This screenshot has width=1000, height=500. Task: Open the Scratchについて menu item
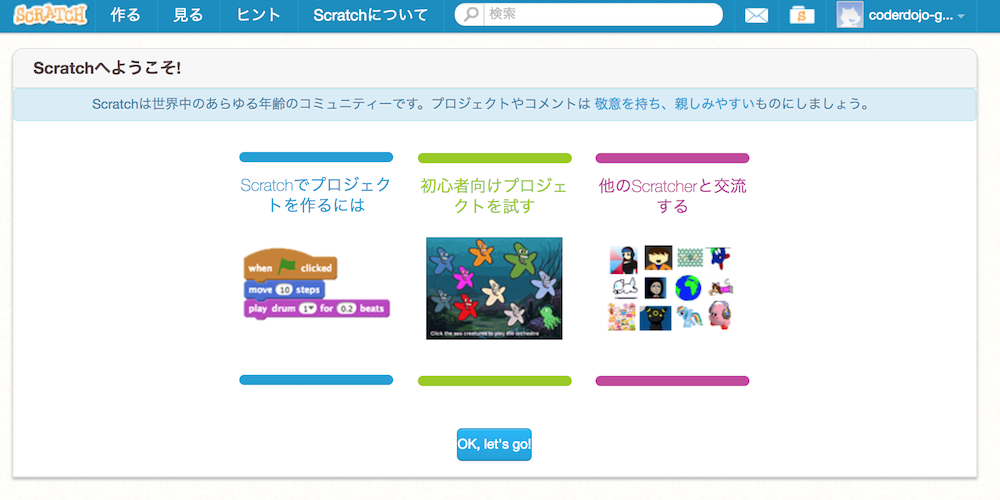point(371,15)
